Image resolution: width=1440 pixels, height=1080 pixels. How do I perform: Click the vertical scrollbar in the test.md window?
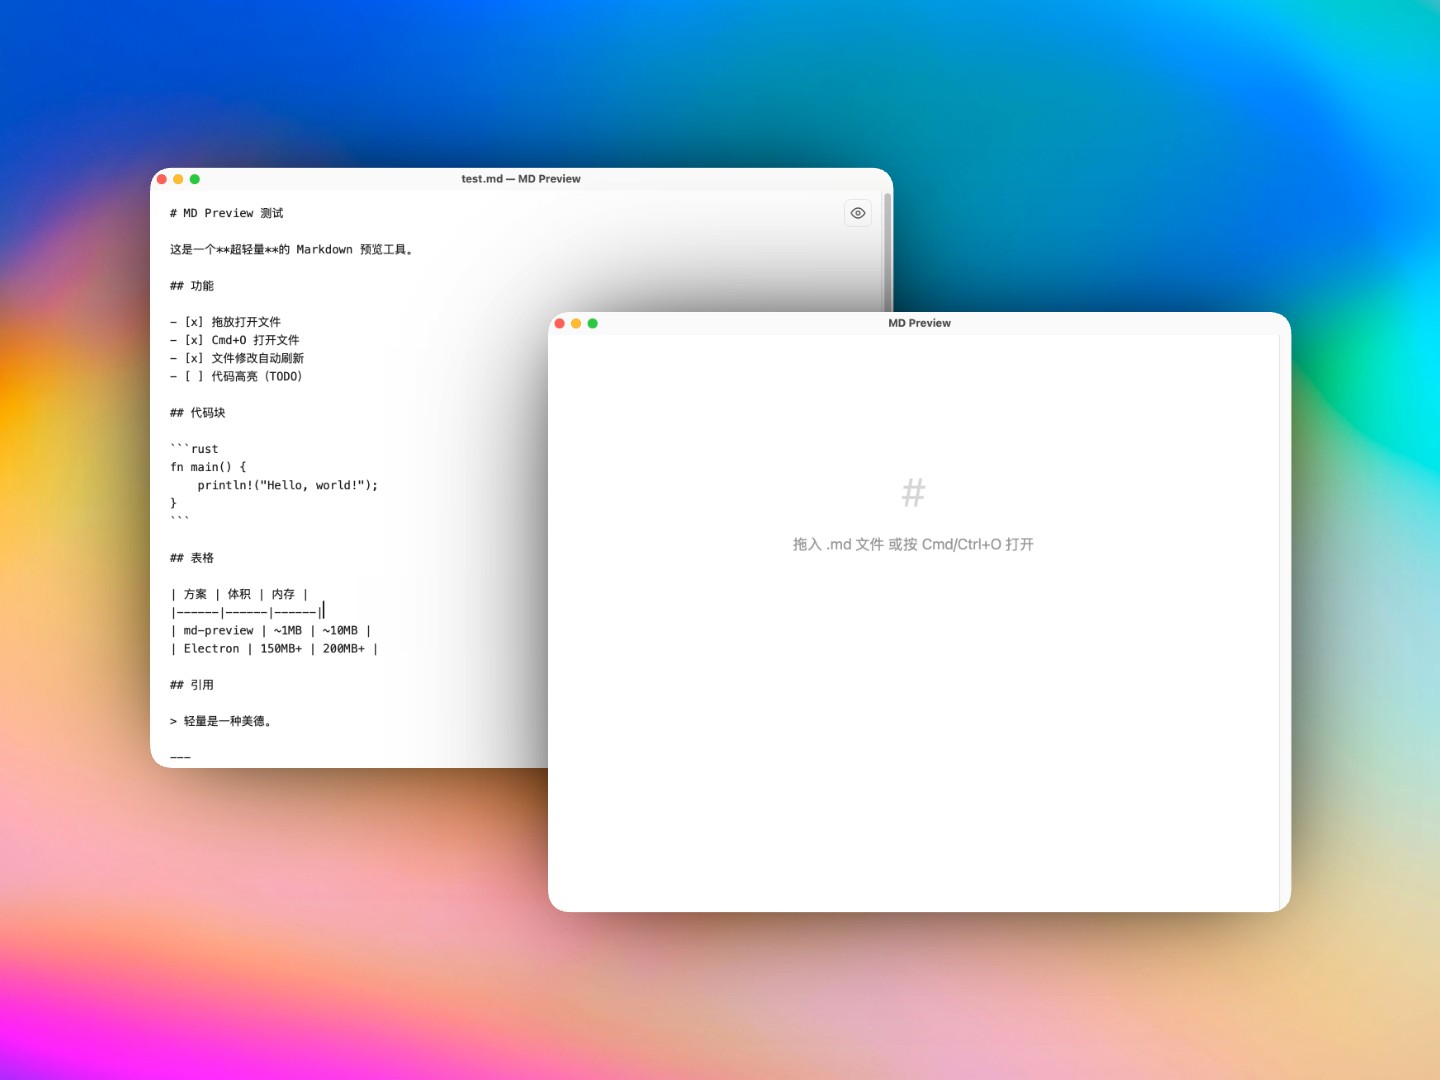click(x=887, y=252)
